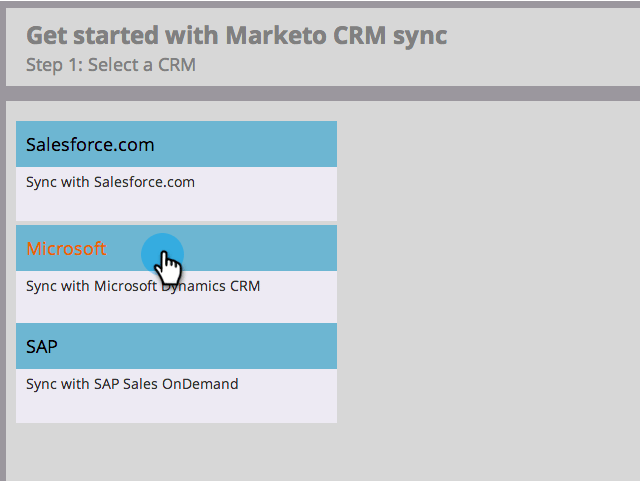Click the dark gray divider below the header
The height and width of the screenshot is (481, 641).
pos(320,94)
